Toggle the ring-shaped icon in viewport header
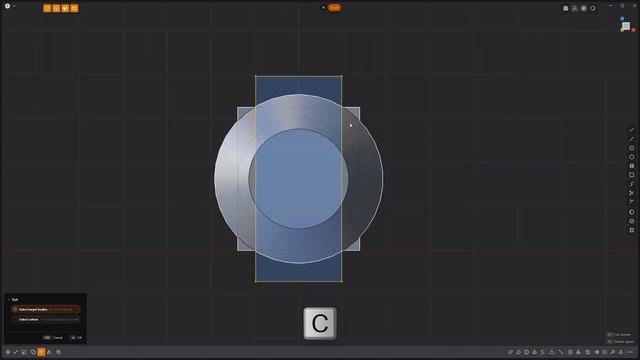Image resolution: width=640 pixels, height=360 pixels. [x=593, y=8]
